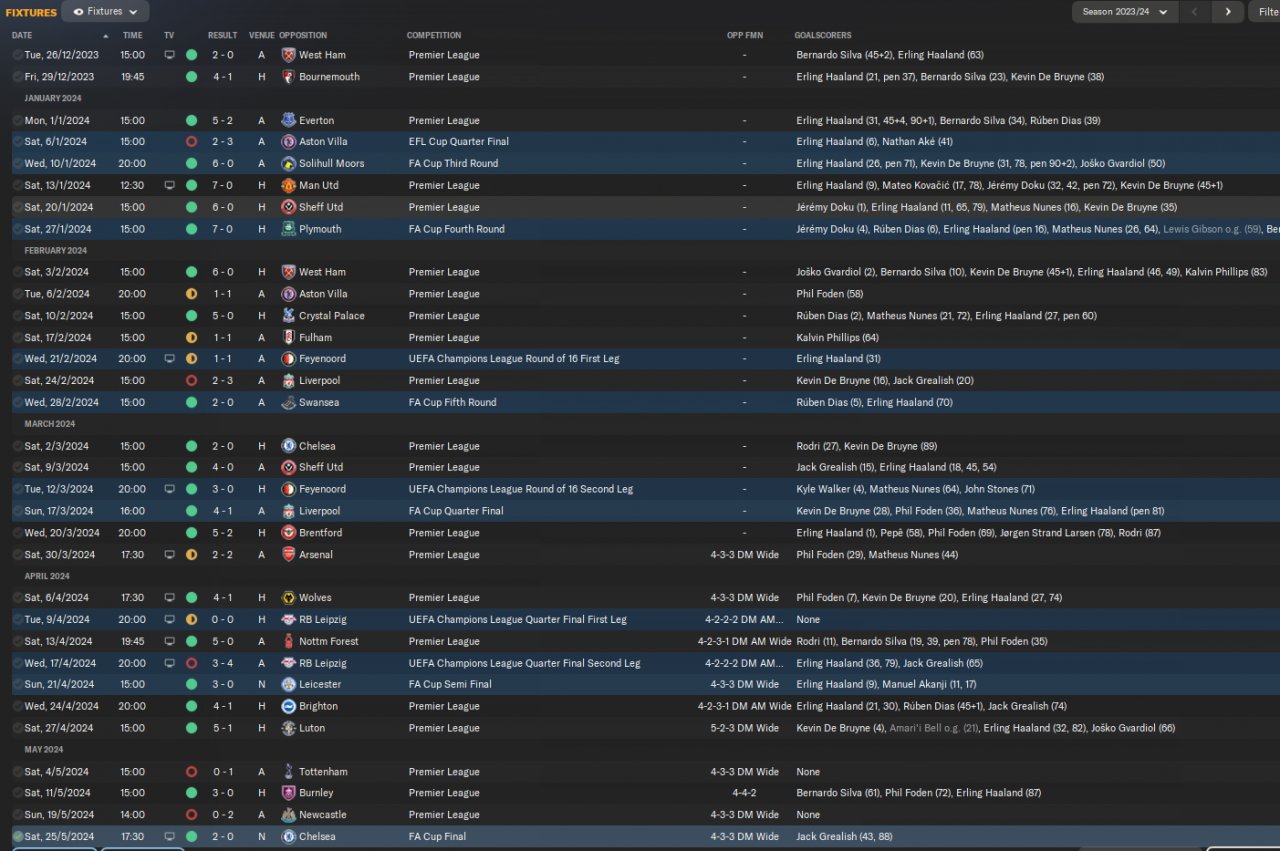This screenshot has width=1280, height=851.
Task: Click the red loss indicator on 6/1/2024
Action: coord(191,142)
